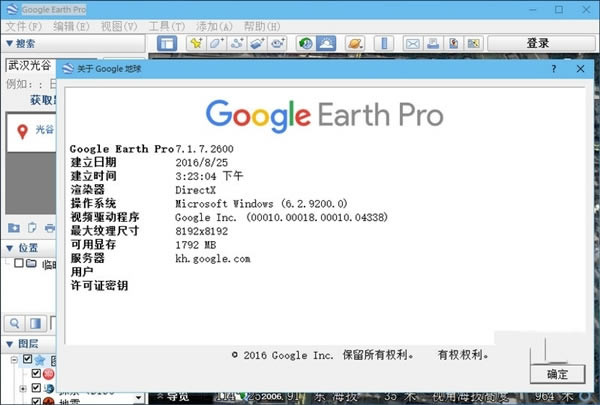Toggle the sidebar visibility toolbar icon
The image size is (600, 405).
pos(167,44)
